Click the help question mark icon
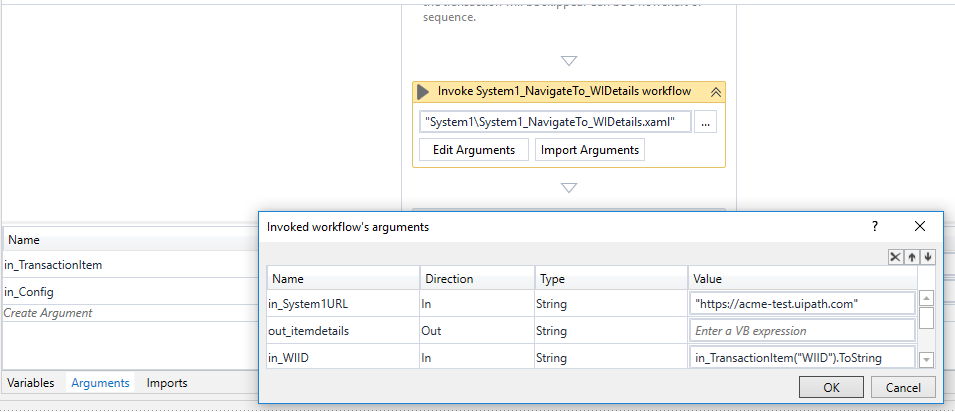 pos(875,227)
